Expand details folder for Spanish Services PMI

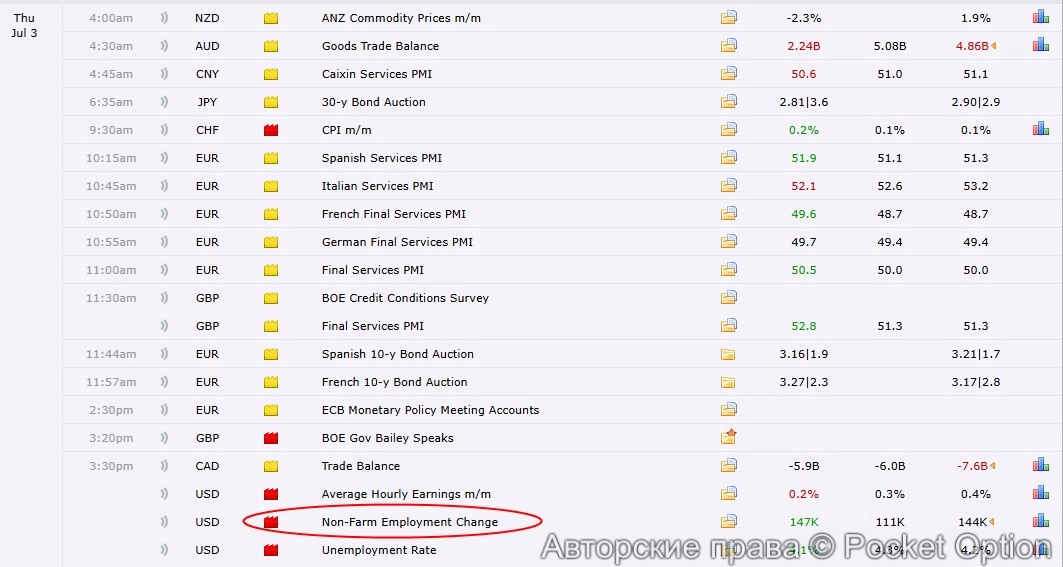pos(729,158)
